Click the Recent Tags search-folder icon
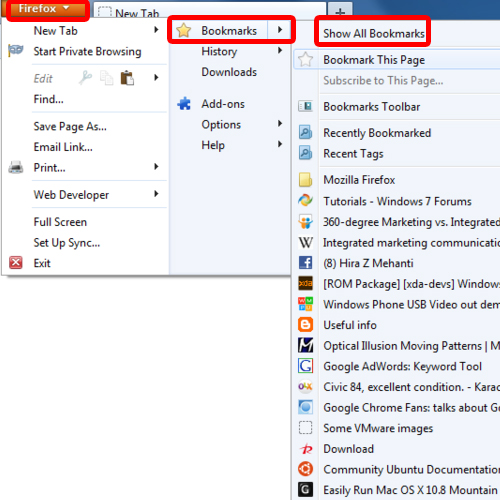The height and width of the screenshot is (500, 500). click(305, 153)
